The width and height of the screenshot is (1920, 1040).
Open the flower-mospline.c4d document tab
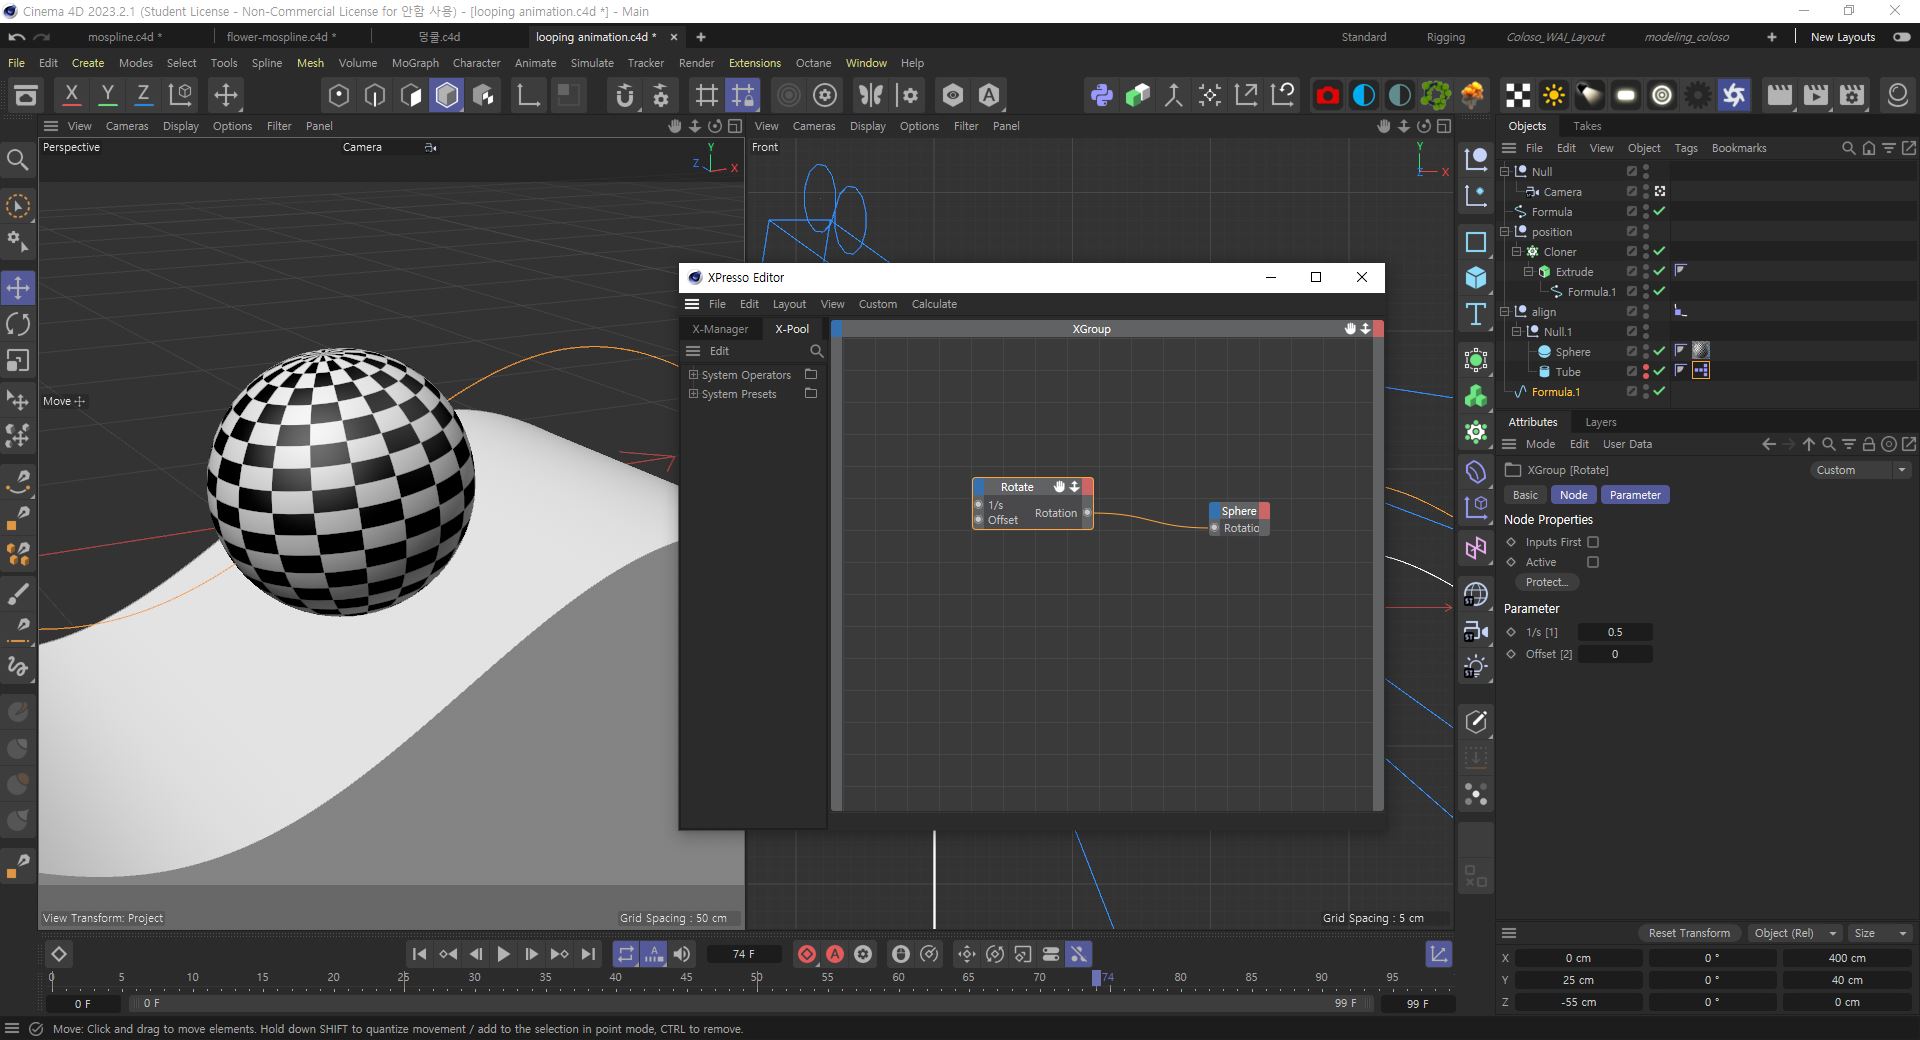(x=282, y=37)
